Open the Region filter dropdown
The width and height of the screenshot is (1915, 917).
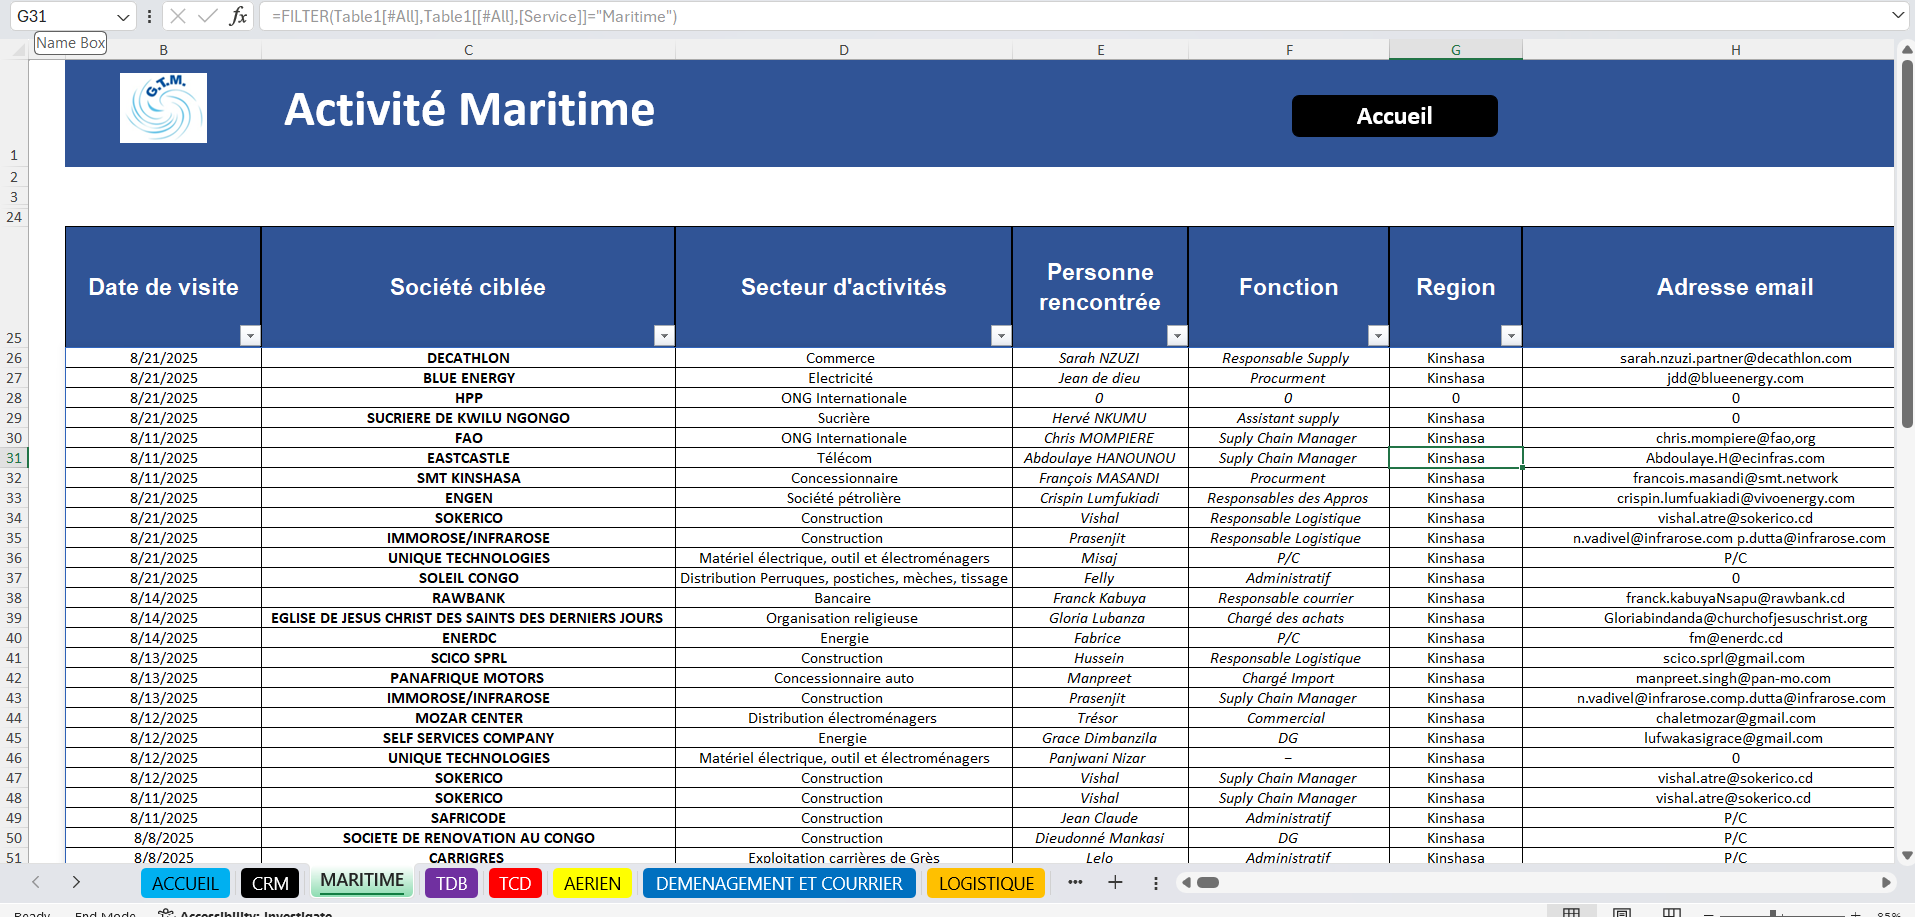coord(1511,336)
